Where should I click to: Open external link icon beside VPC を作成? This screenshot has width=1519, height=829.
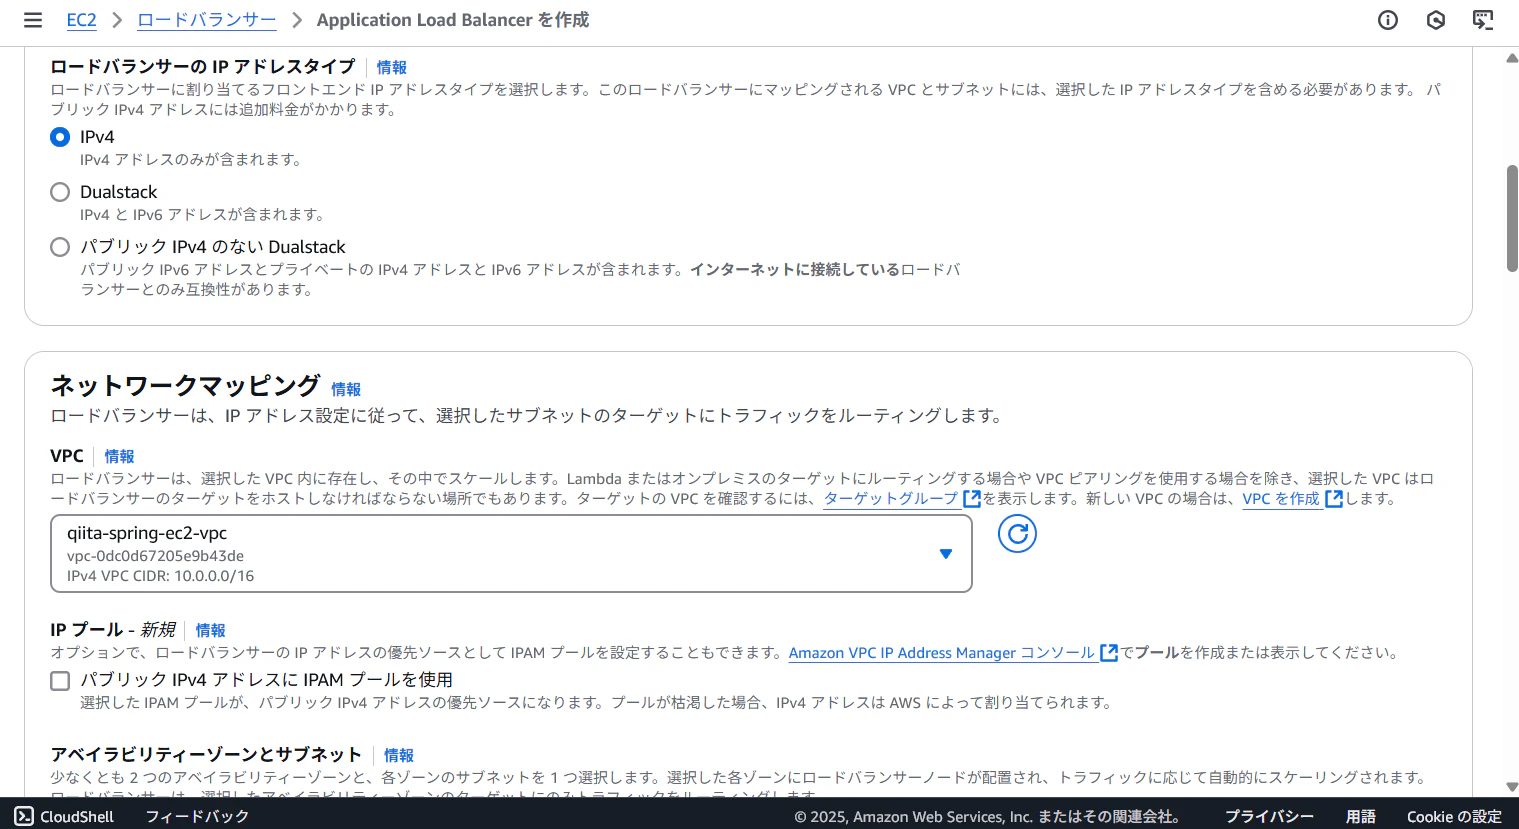1334,499
